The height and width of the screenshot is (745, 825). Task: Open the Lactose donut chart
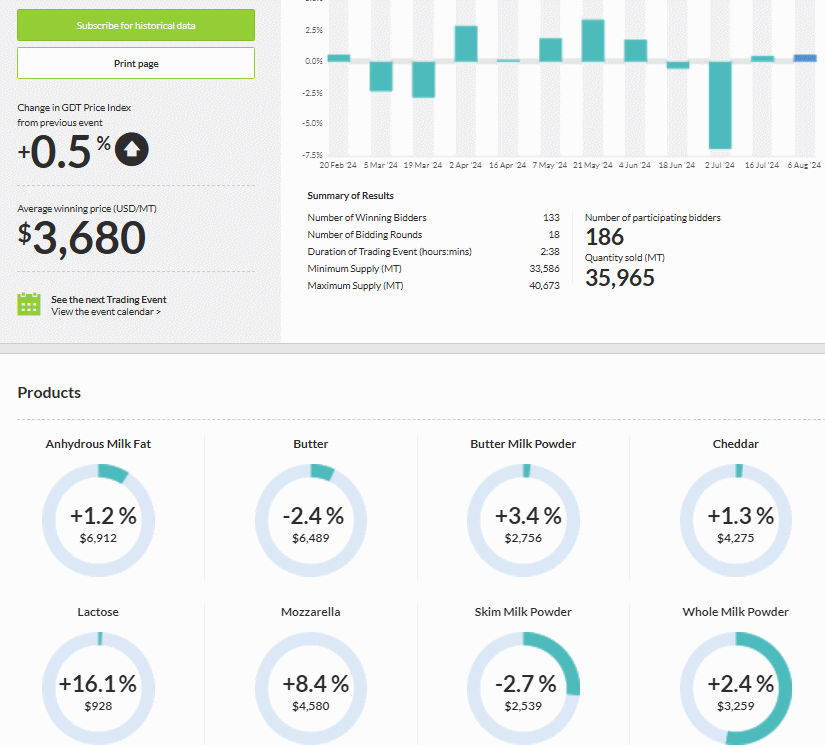click(x=98, y=688)
